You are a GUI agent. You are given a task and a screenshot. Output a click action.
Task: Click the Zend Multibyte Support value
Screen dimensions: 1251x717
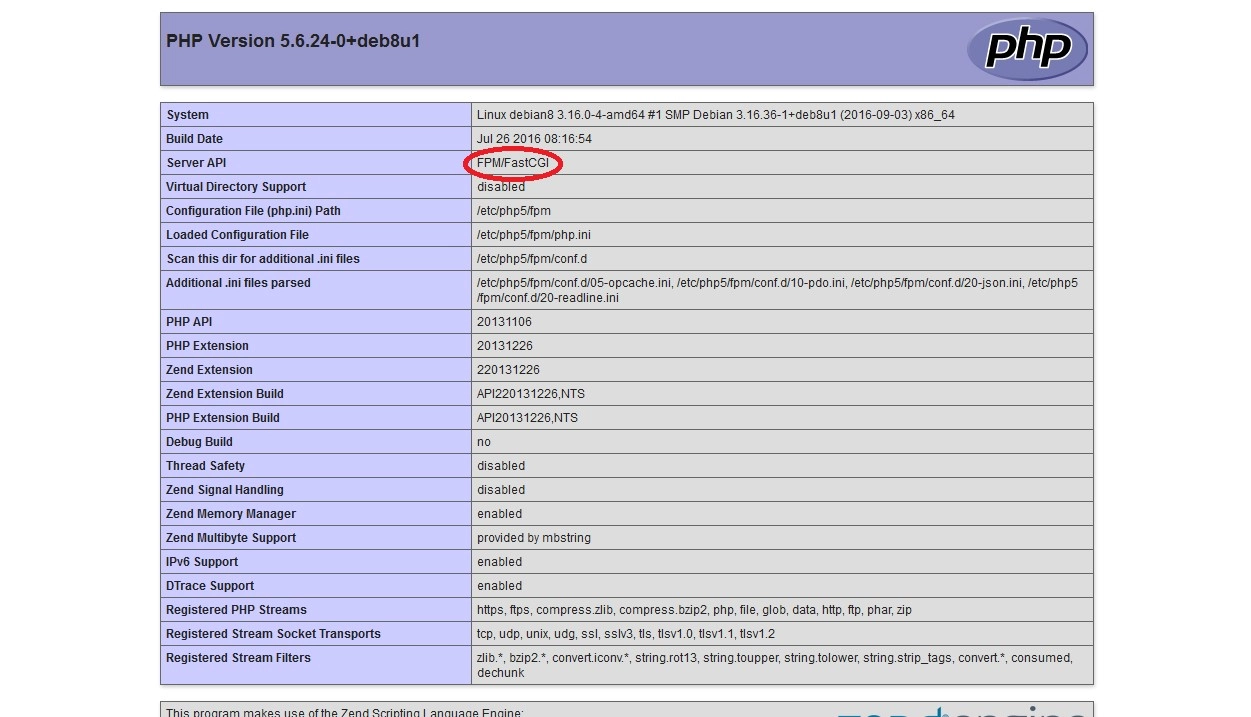point(533,538)
